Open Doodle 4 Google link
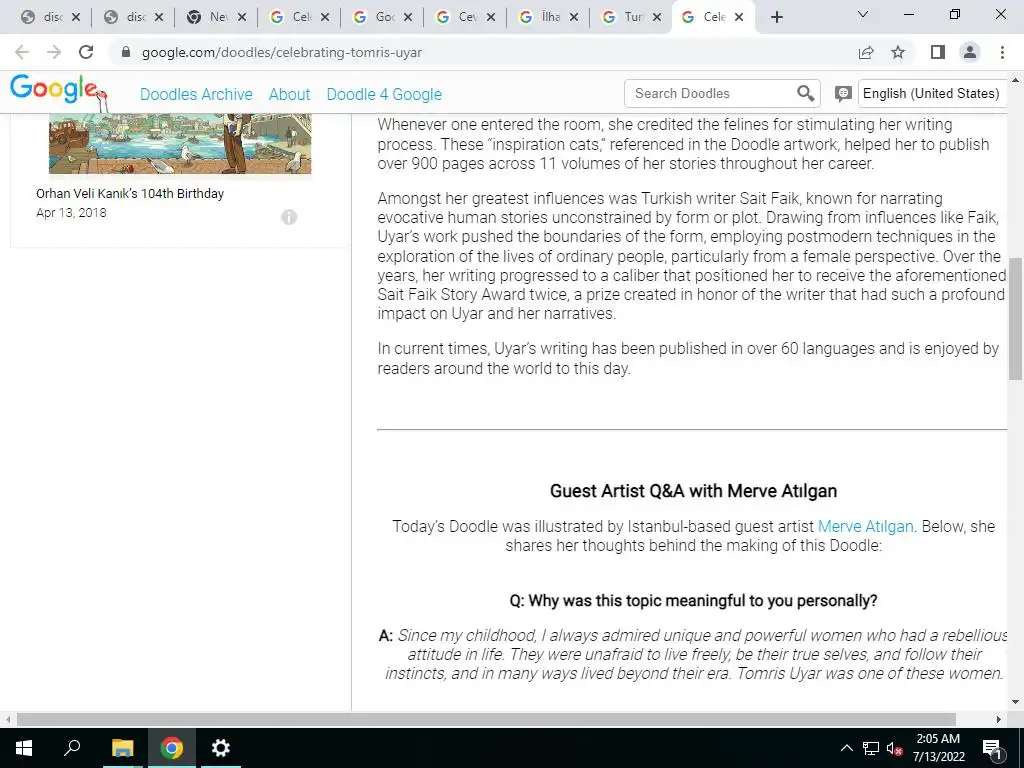The width and height of the screenshot is (1024, 768). pos(384,94)
